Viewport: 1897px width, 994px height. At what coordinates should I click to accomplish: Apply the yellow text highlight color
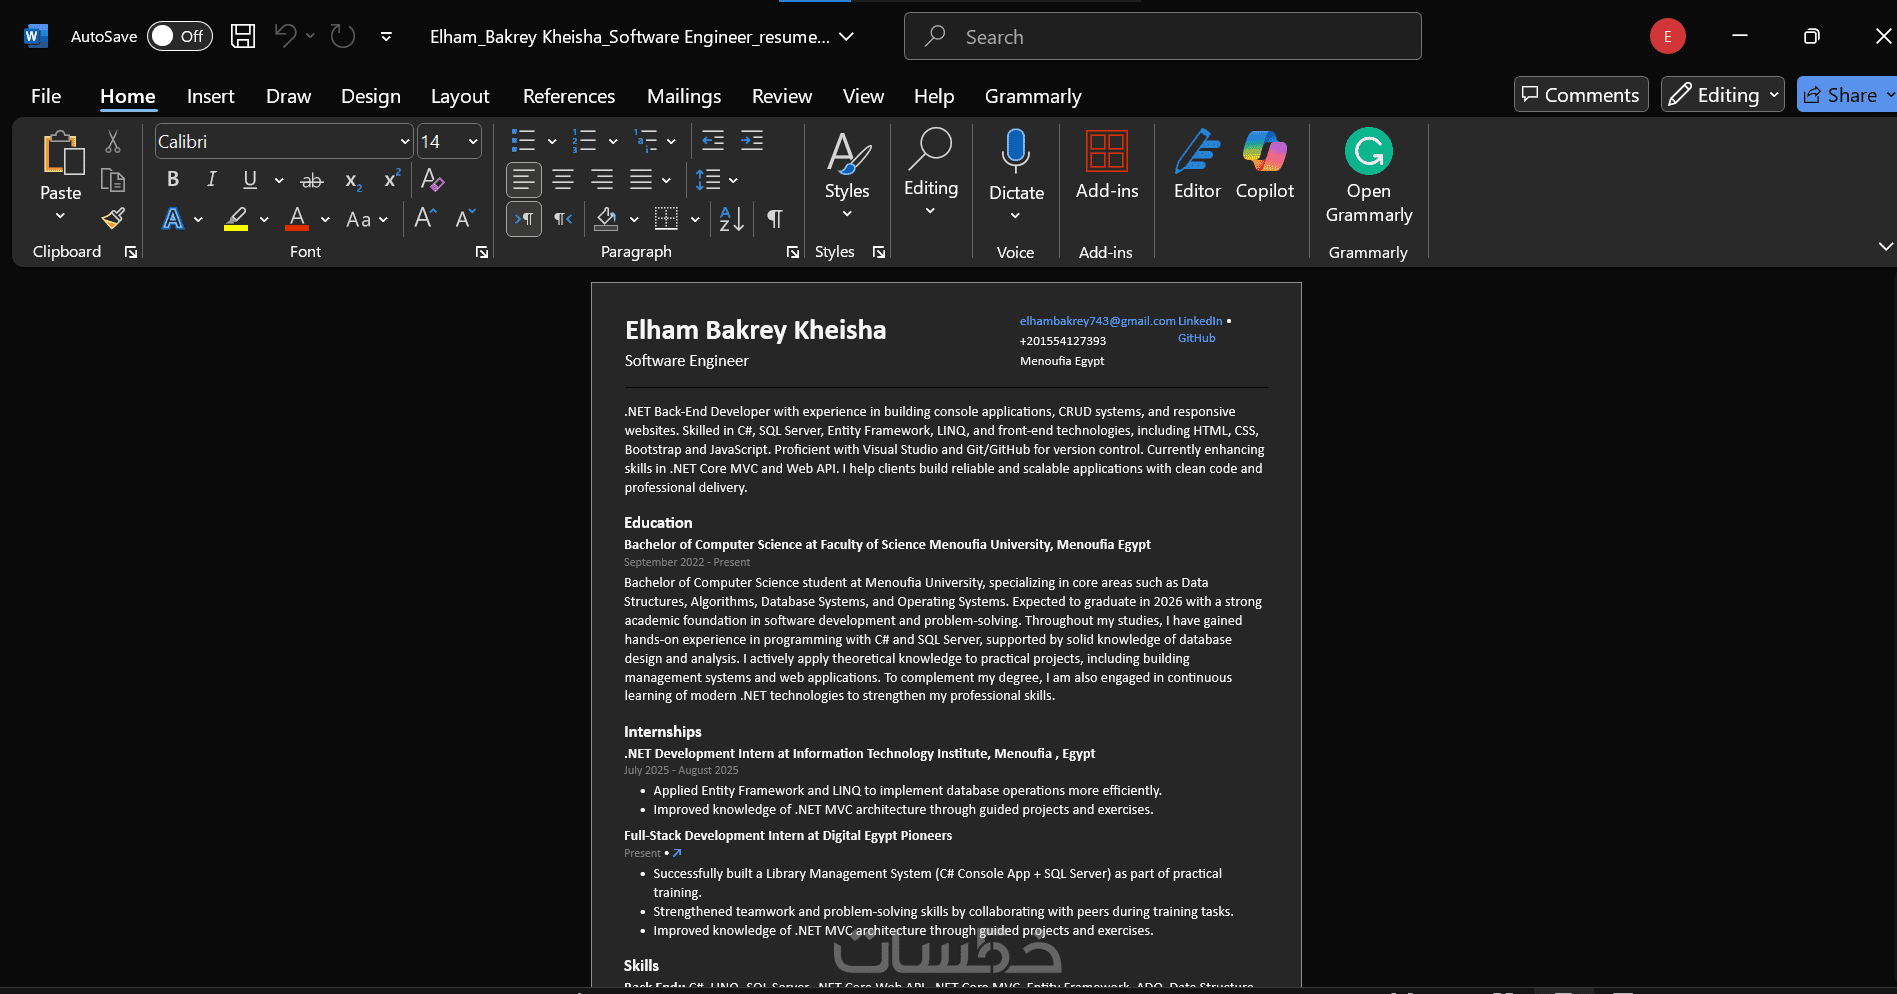(x=236, y=219)
